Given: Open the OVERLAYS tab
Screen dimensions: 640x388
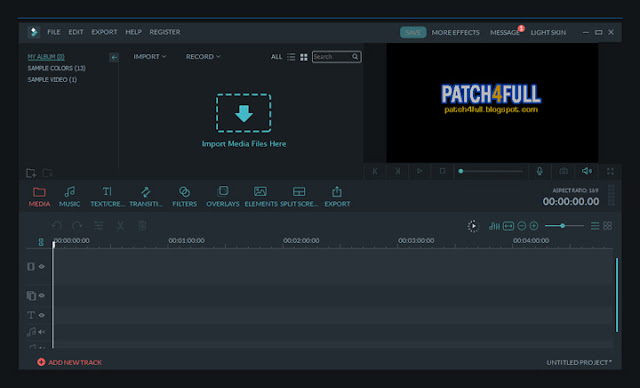Looking at the screenshot, I should coord(223,197).
